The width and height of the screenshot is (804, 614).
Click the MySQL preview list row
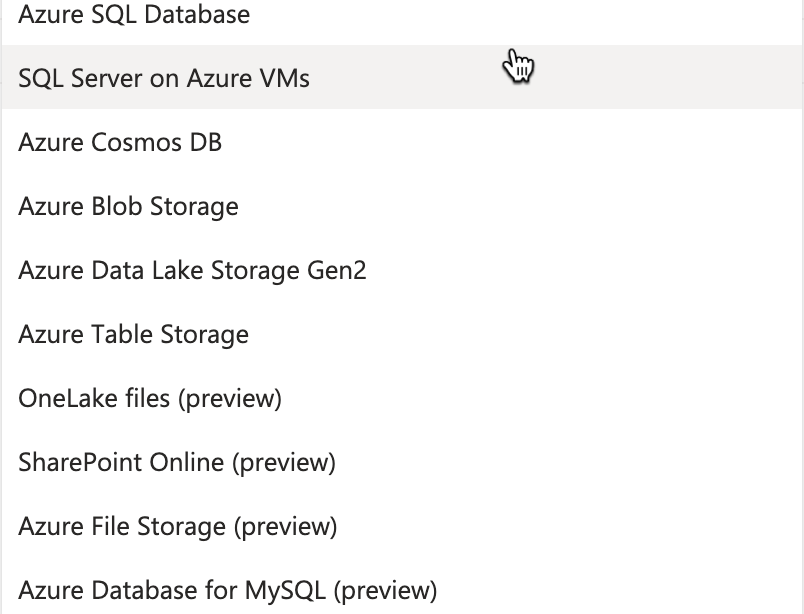pyautogui.click(x=402, y=587)
